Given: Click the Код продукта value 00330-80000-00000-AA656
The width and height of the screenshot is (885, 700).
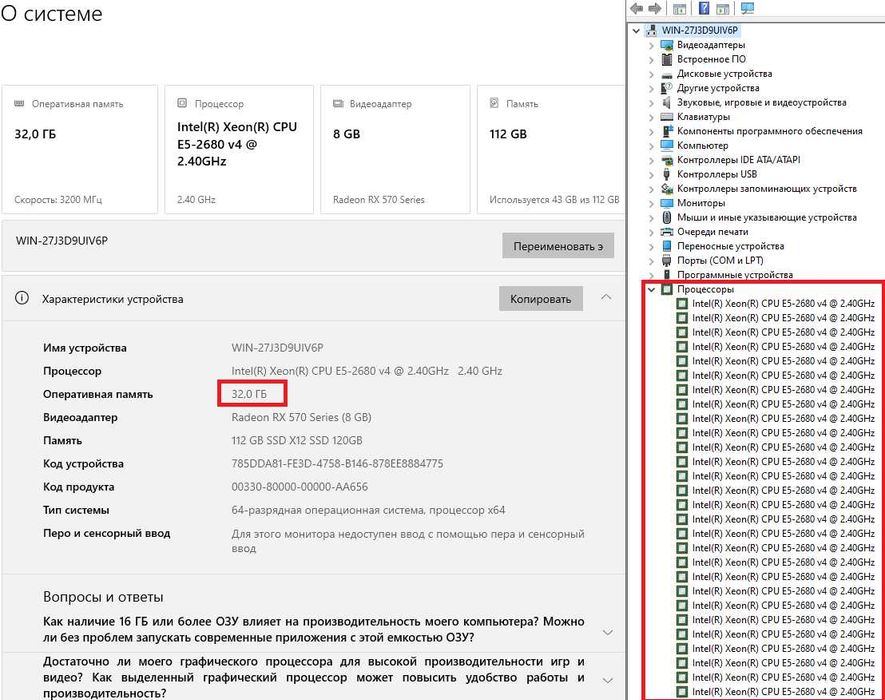Looking at the screenshot, I should pyautogui.click(x=300, y=487).
